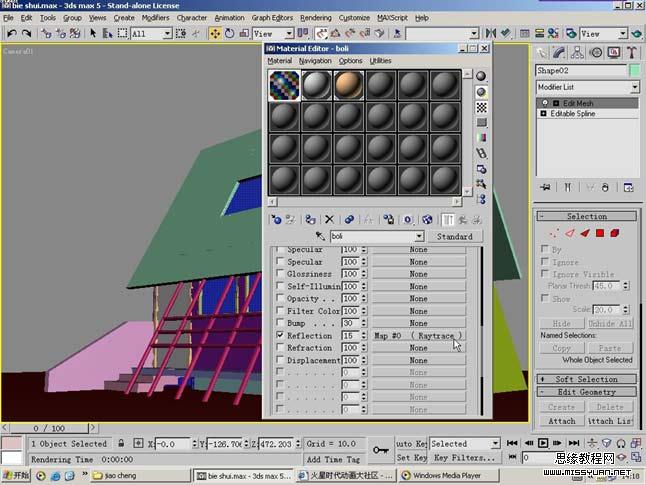This screenshot has height=485, width=646.
Task: Click the Key Filters button
Action: (464, 457)
